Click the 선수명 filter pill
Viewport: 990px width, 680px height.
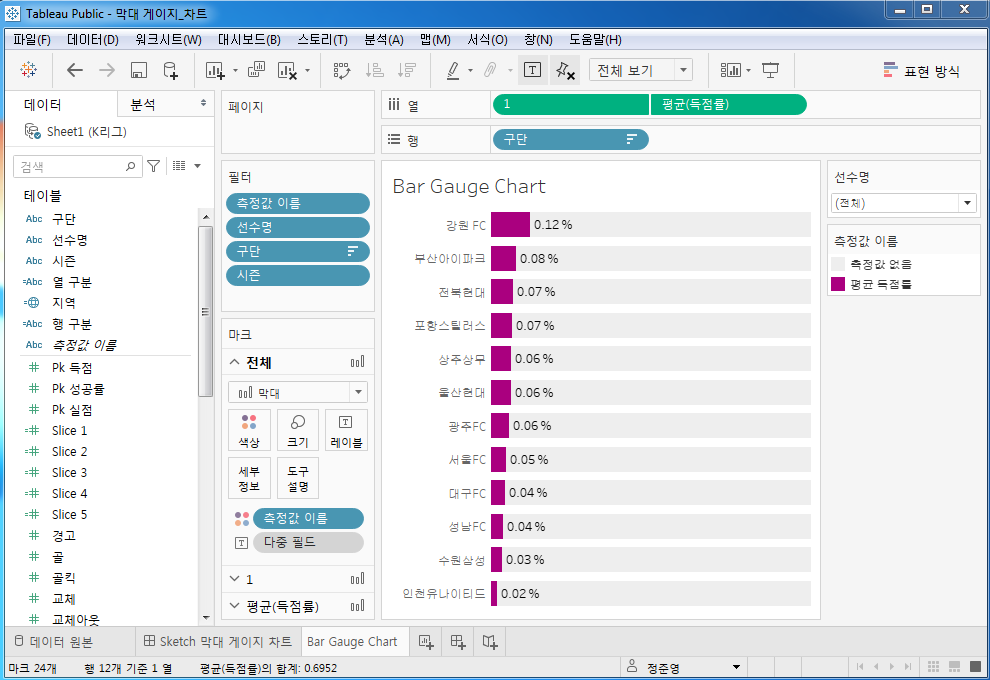click(297, 227)
